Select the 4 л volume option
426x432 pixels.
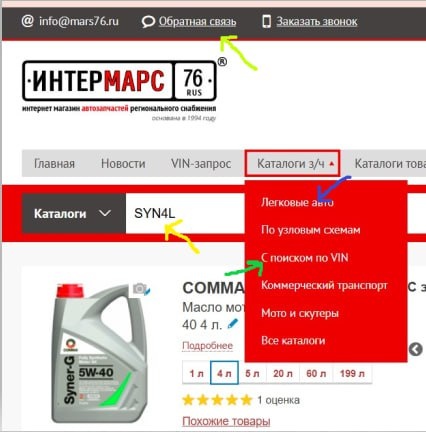(x=224, y=373)
